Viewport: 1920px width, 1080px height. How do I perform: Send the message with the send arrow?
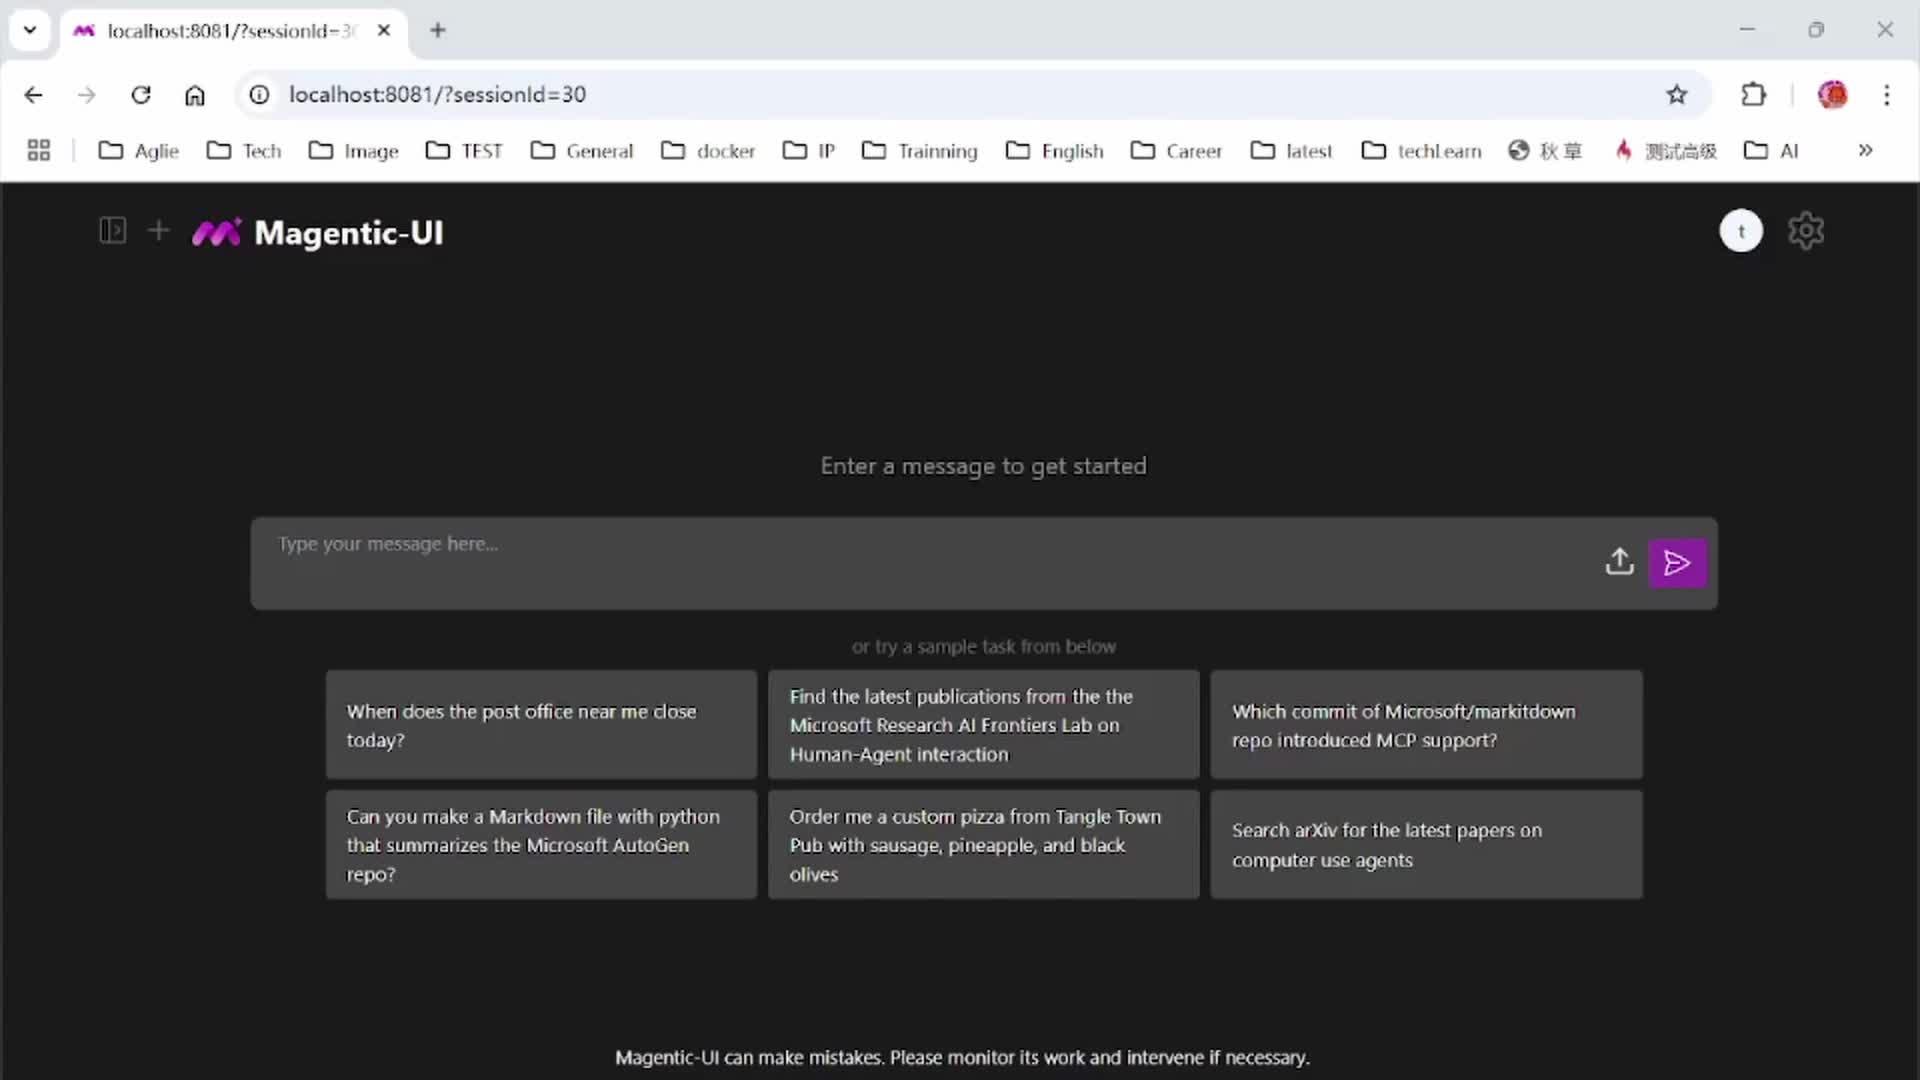click(x=1678, y=563)
